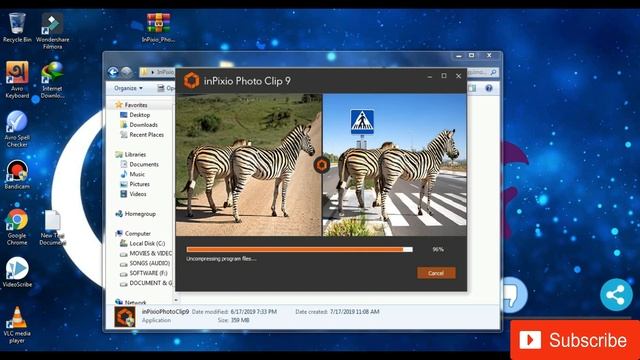
Task: Click the right zebra crosswalk photo
Action: [395, 165]
